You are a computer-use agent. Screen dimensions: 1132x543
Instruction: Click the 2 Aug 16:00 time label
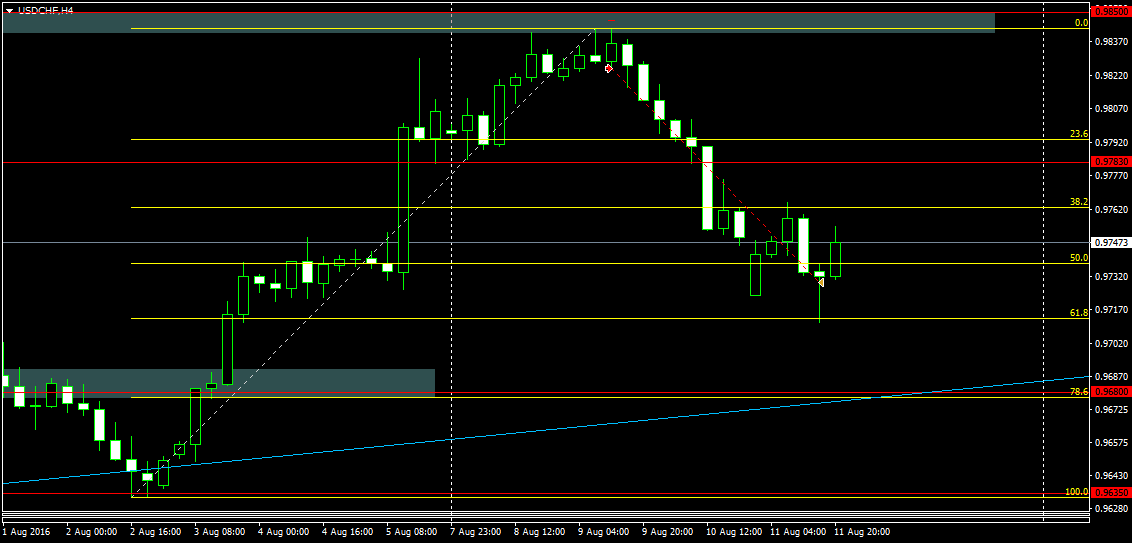(155, 531)
